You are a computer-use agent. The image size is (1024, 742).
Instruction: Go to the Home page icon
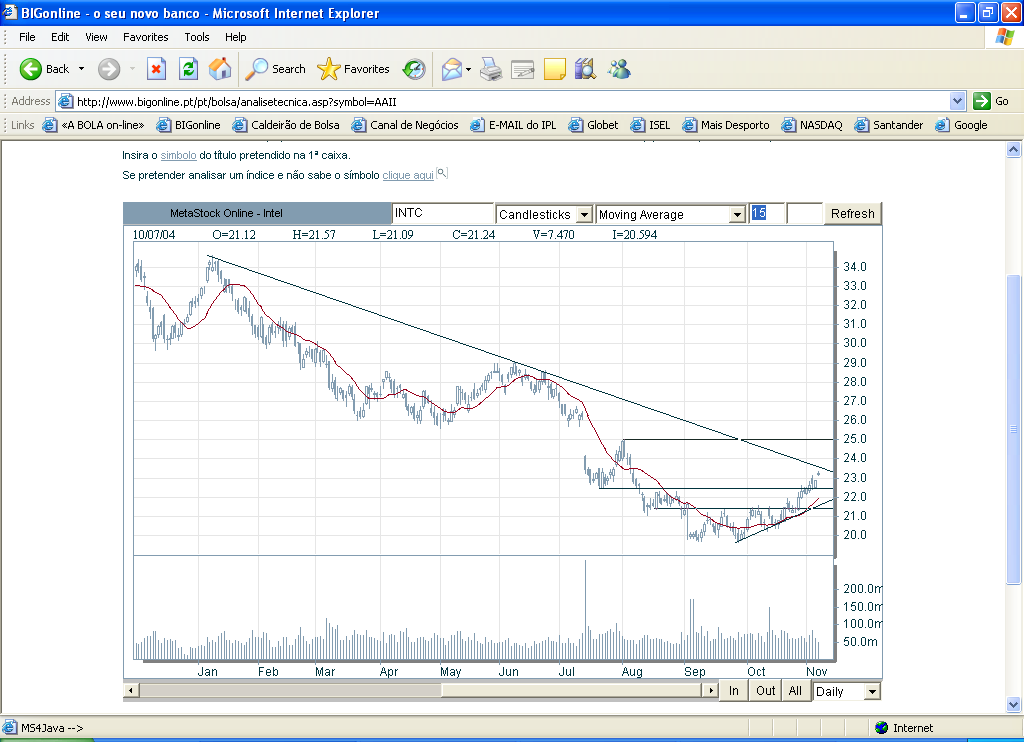pyautogui.click(x=220, y=69)
